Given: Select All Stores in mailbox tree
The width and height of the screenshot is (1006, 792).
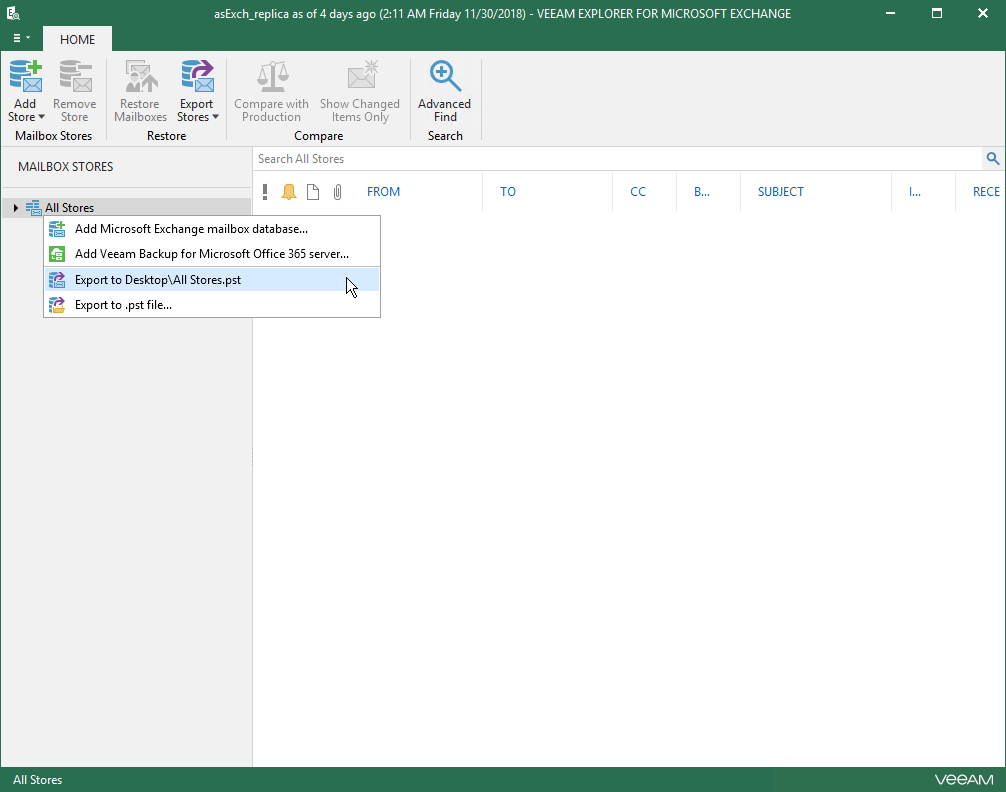Looking at the screenshot, I should tap(69, 207).
